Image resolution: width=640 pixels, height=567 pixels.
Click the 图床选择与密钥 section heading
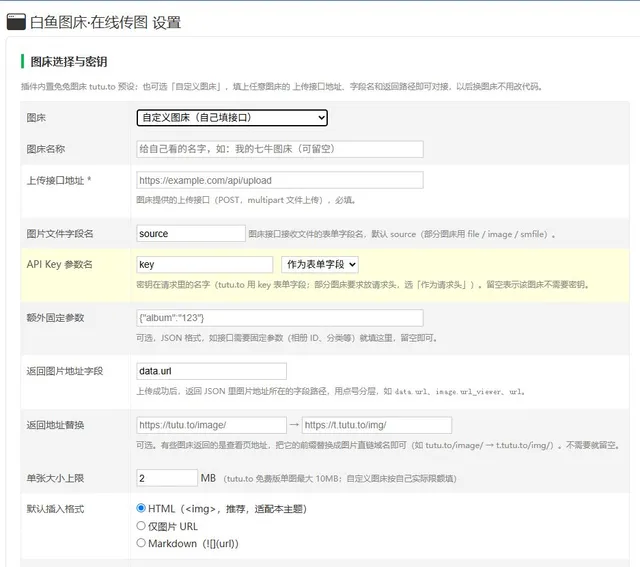click(69, 62)
